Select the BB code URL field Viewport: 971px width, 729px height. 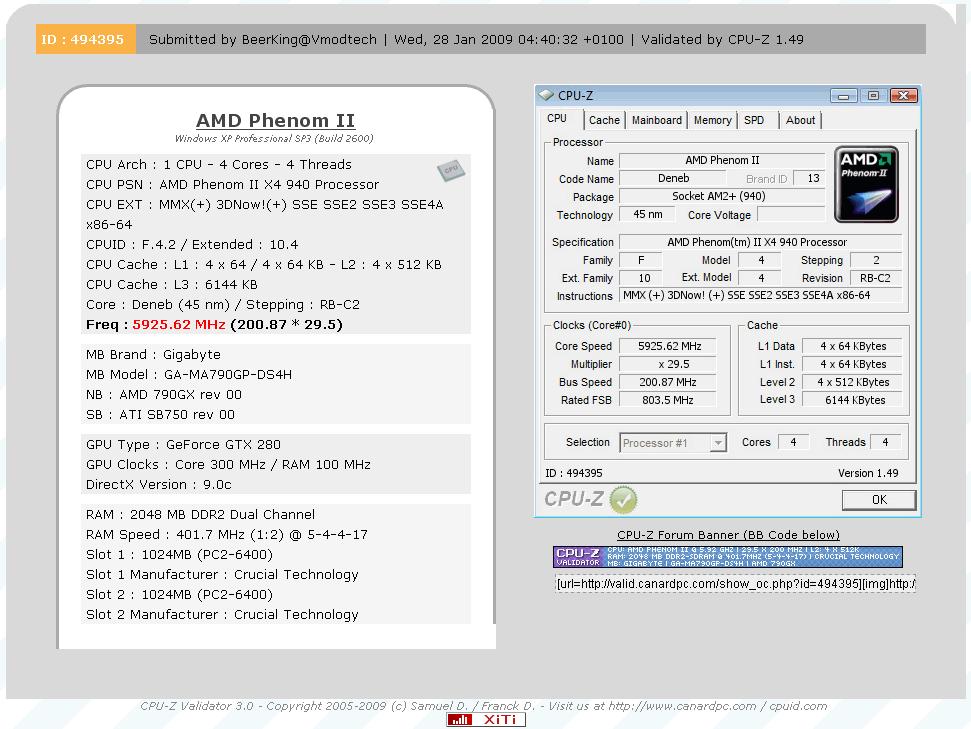(x=735, y=583)
